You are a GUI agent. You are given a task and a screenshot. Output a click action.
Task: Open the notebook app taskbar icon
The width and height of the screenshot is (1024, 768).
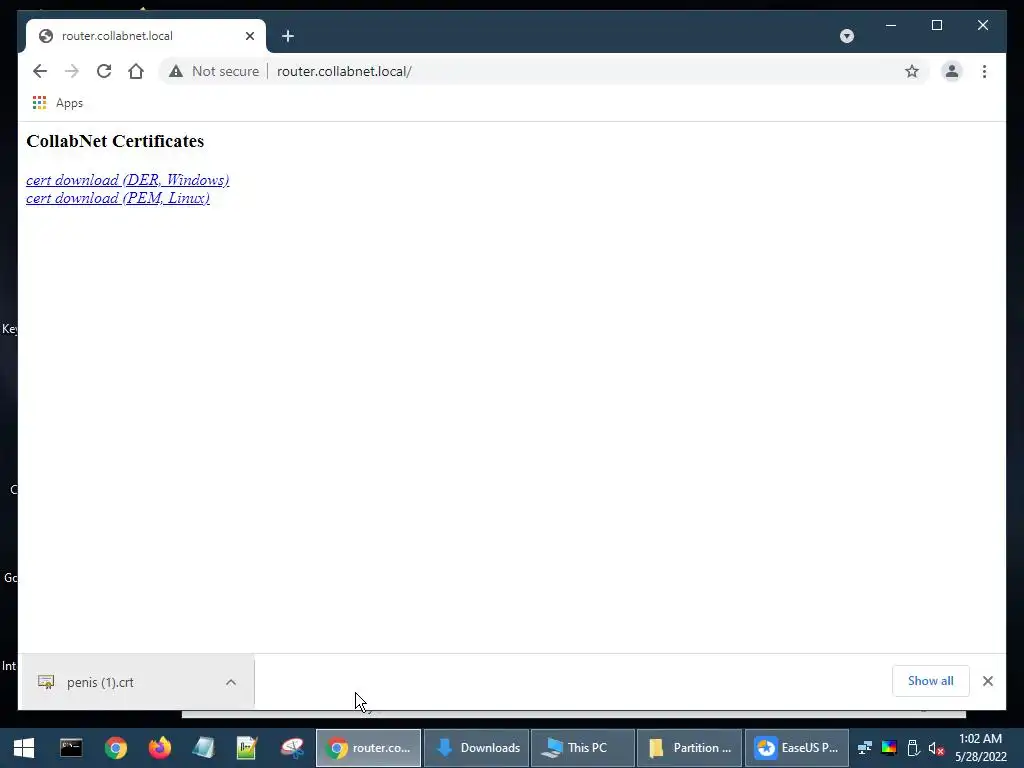tap(204, 748)
